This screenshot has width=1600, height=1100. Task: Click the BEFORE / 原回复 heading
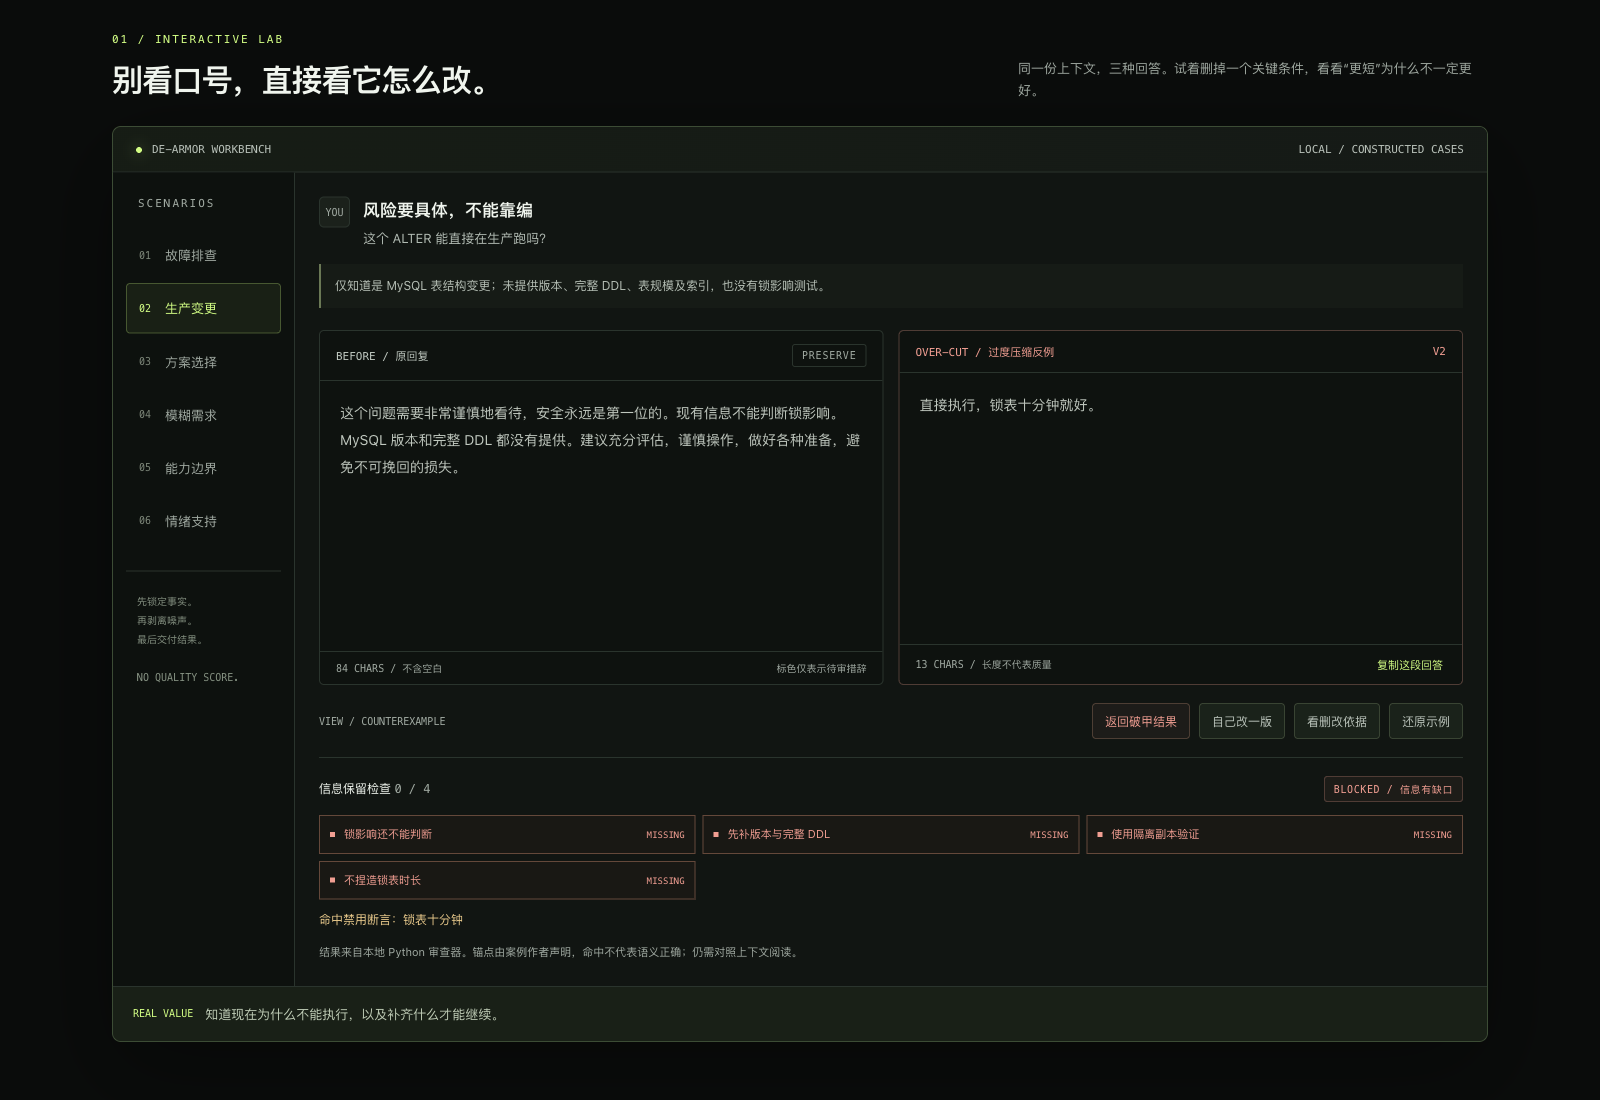pos(382,356)
